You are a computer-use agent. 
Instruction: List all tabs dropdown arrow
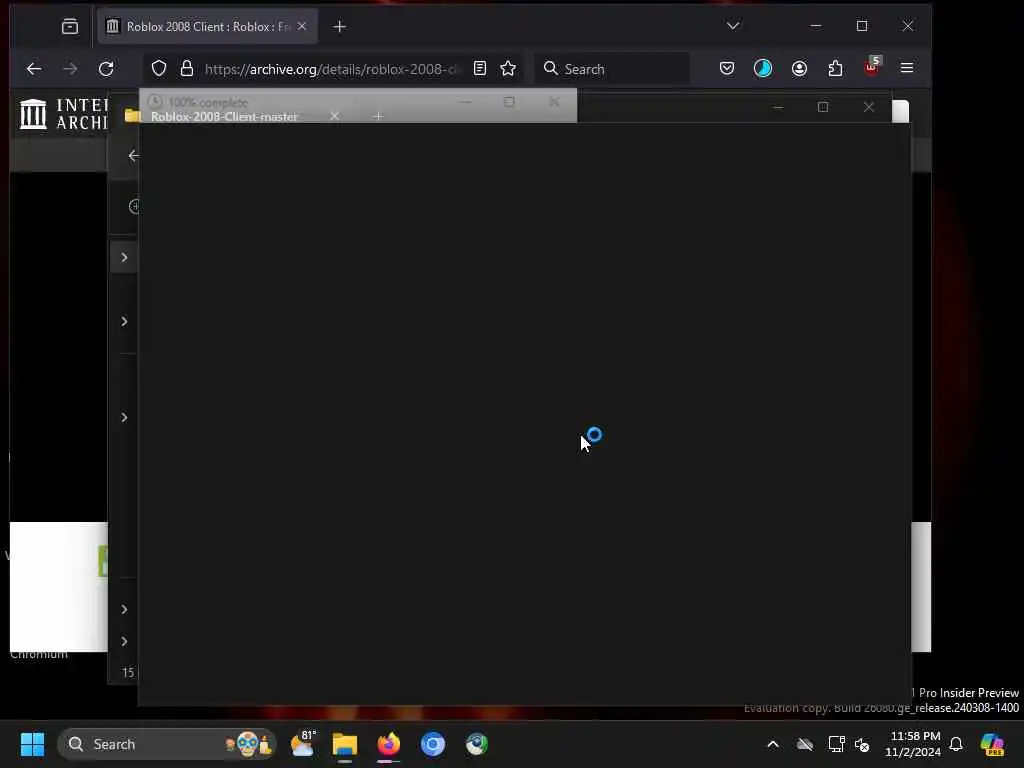click(733, 26)
